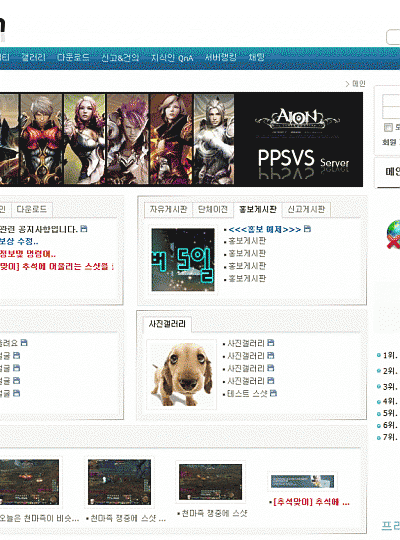The image size is (400, 540).
Task: Open the 다운로드 navigation bar item
Action: 73,57
